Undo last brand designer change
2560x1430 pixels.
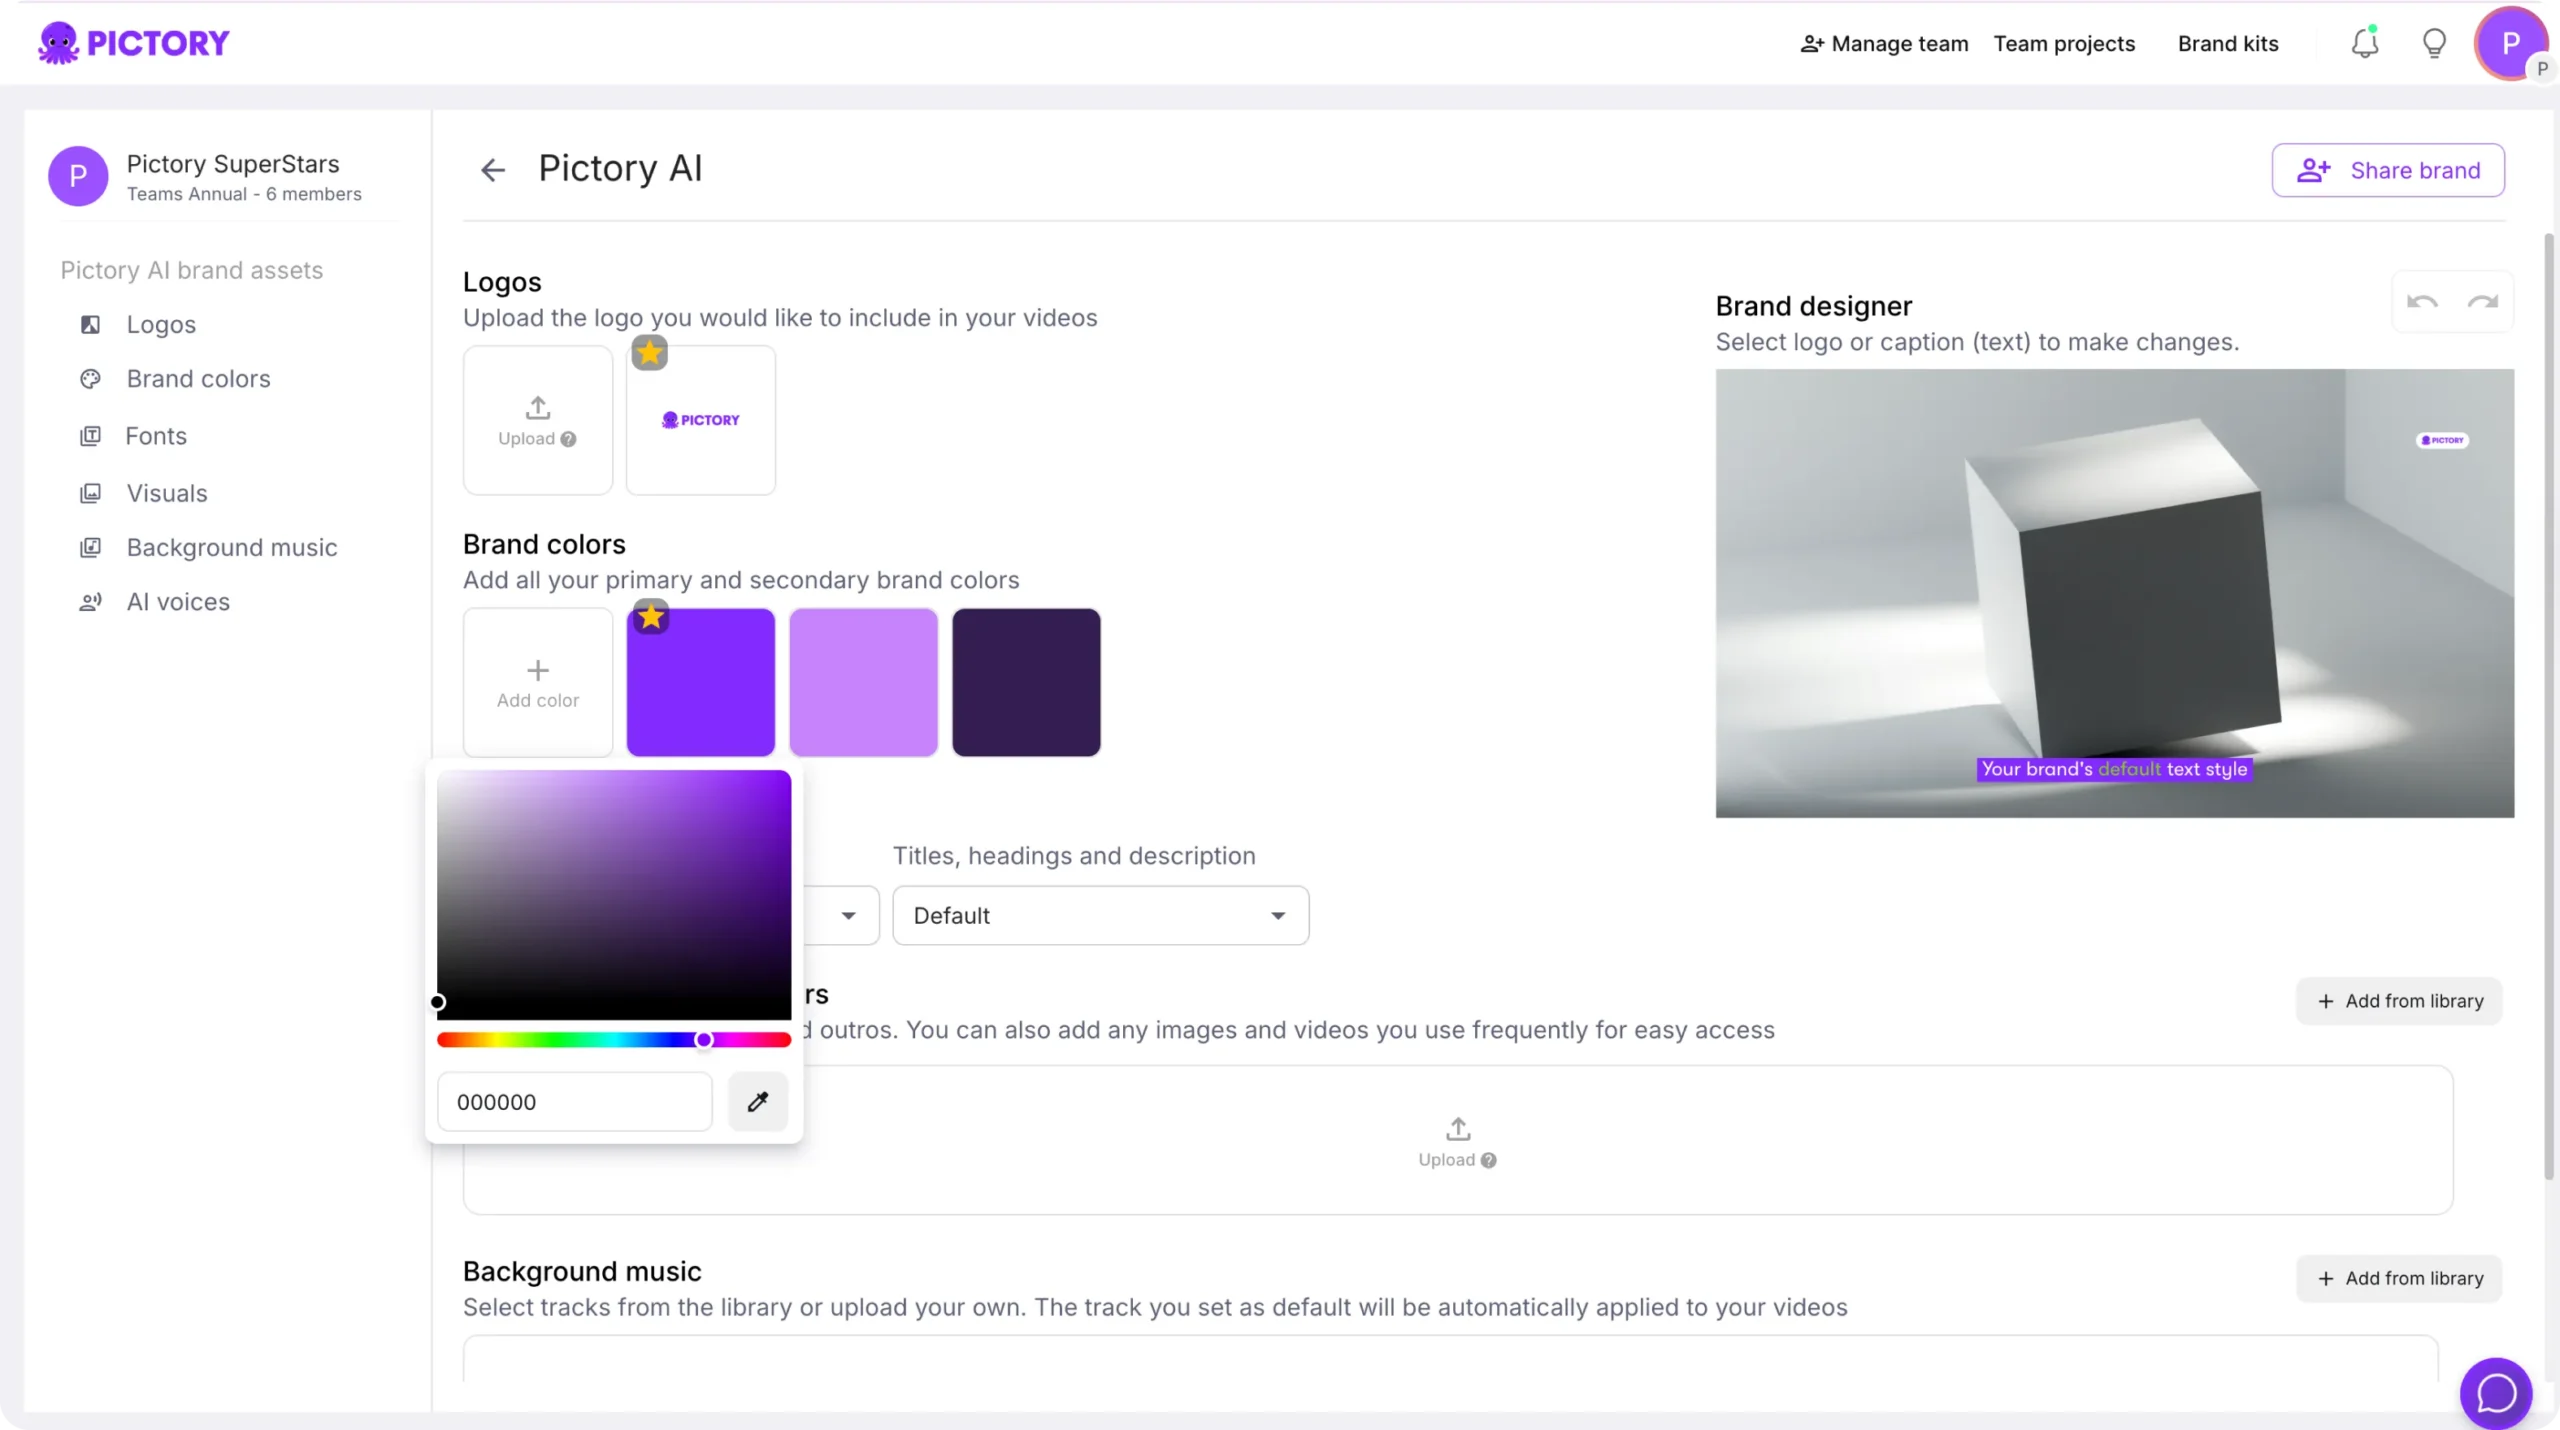2422,301
